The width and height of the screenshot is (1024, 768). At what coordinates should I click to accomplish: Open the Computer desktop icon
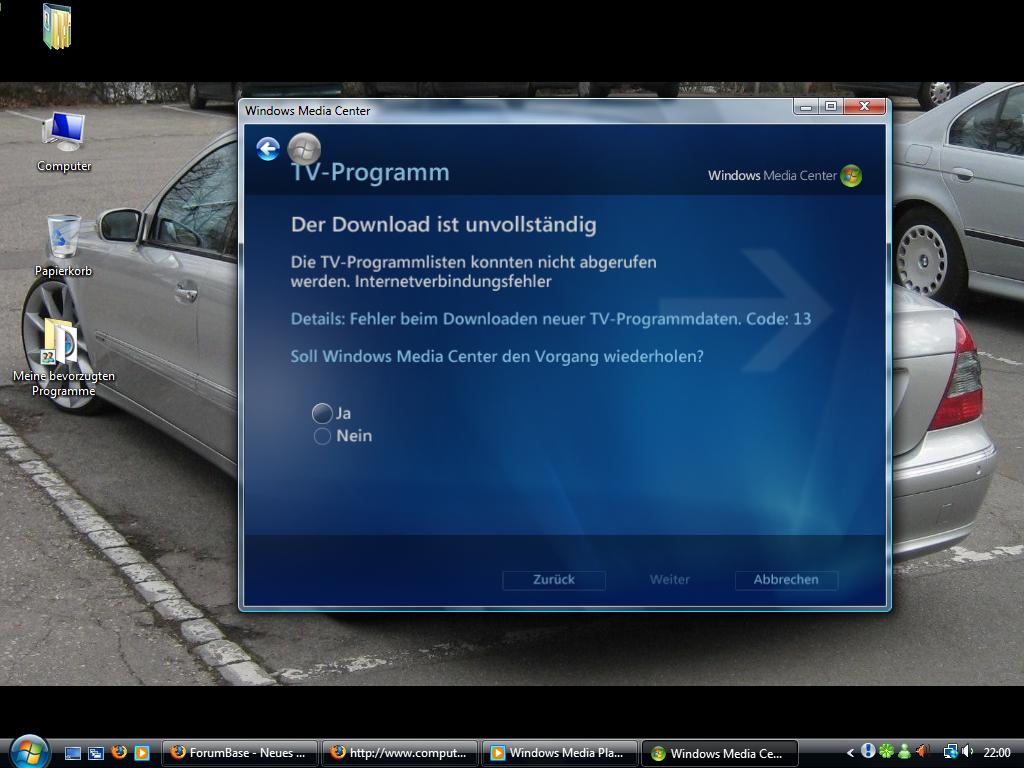(64, 141)
